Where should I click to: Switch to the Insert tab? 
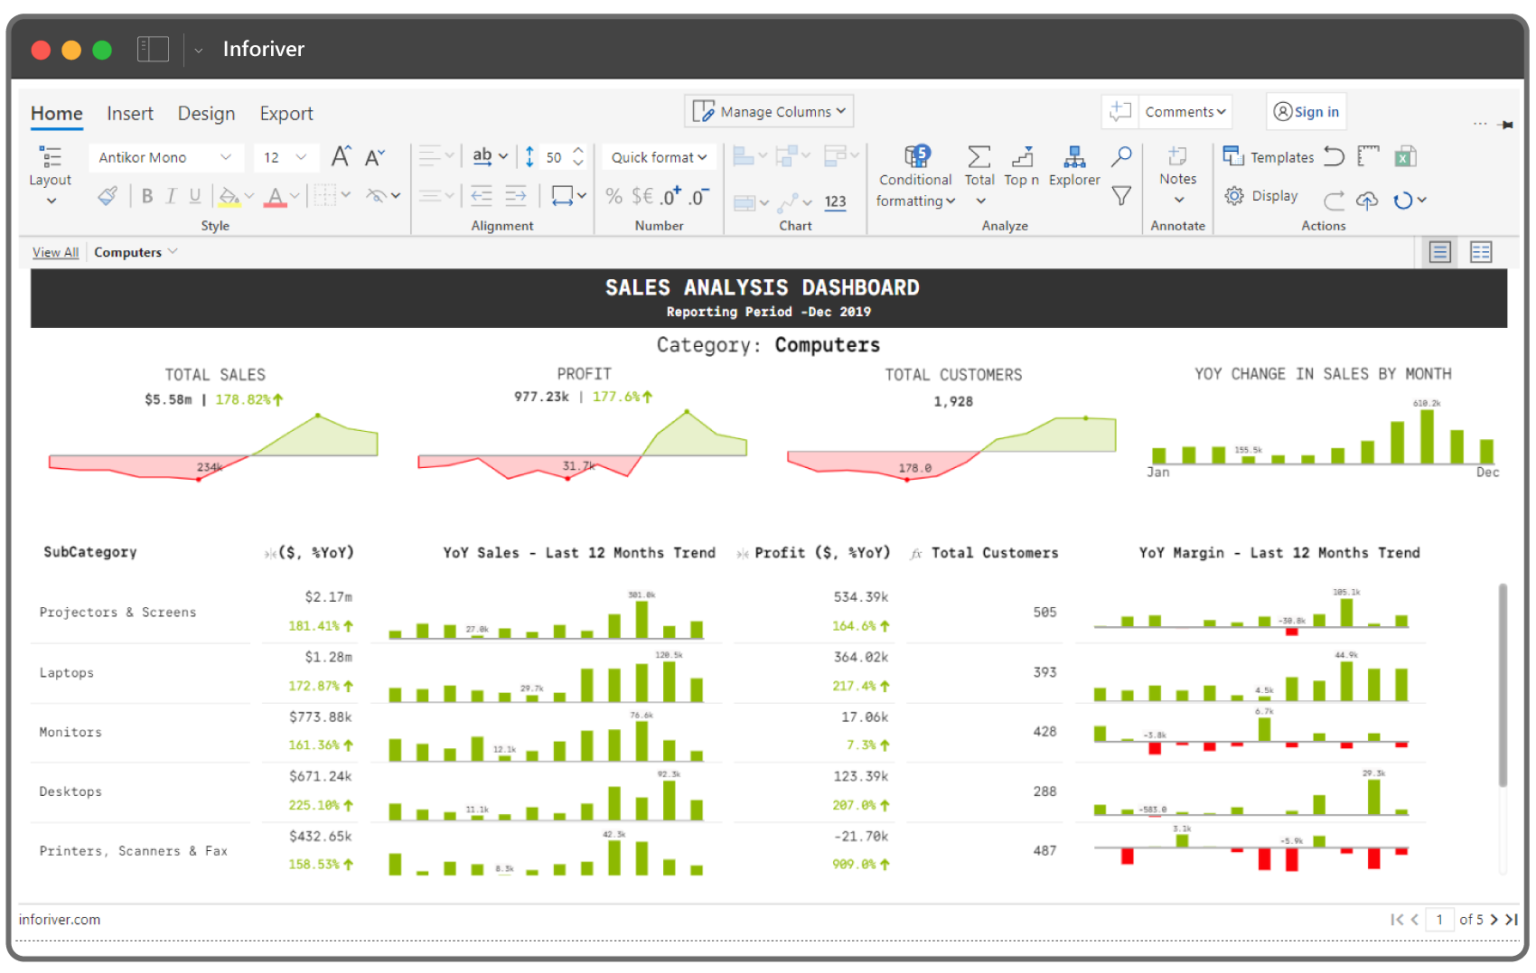tap(130, 114)
